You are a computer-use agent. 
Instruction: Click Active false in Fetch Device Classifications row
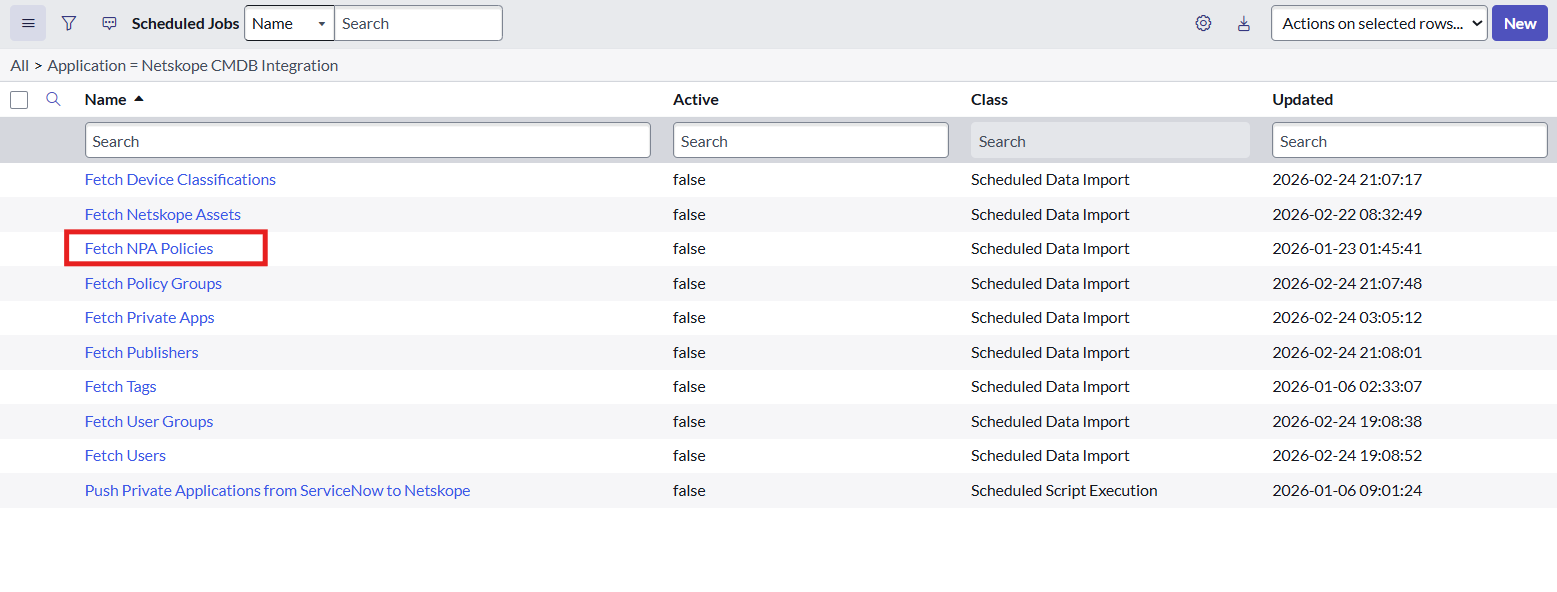689,180
